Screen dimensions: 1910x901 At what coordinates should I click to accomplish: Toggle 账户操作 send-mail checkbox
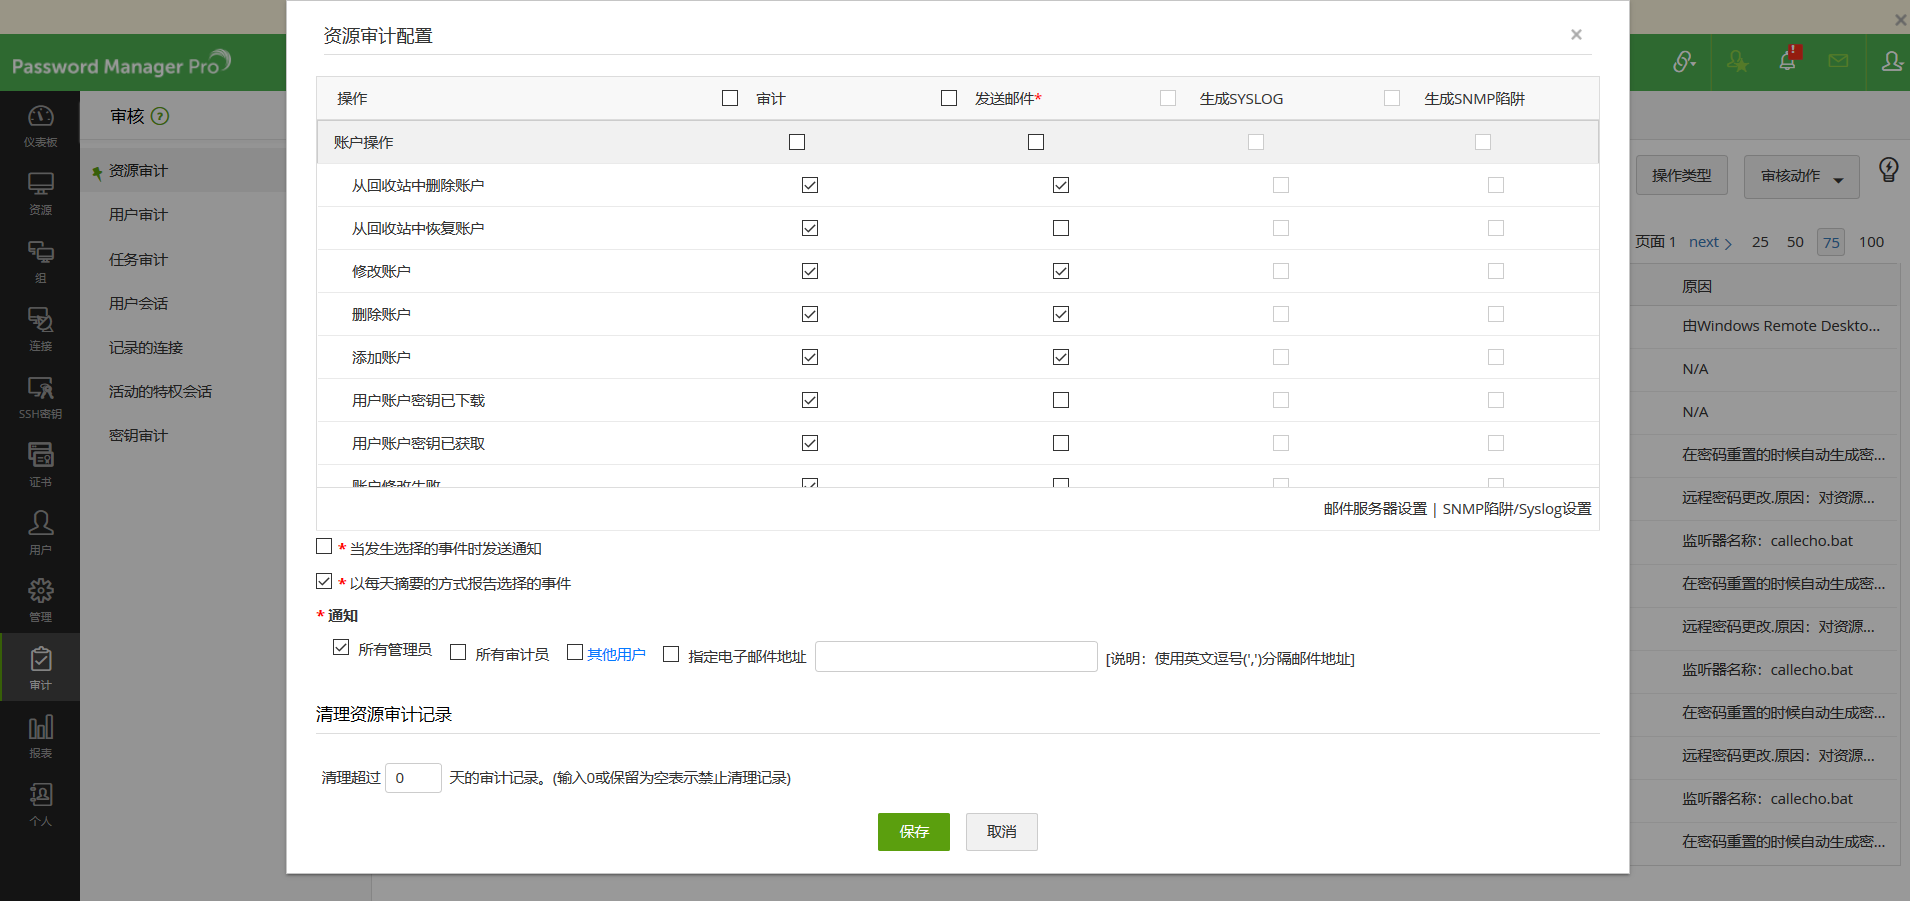click(1036, 142)
